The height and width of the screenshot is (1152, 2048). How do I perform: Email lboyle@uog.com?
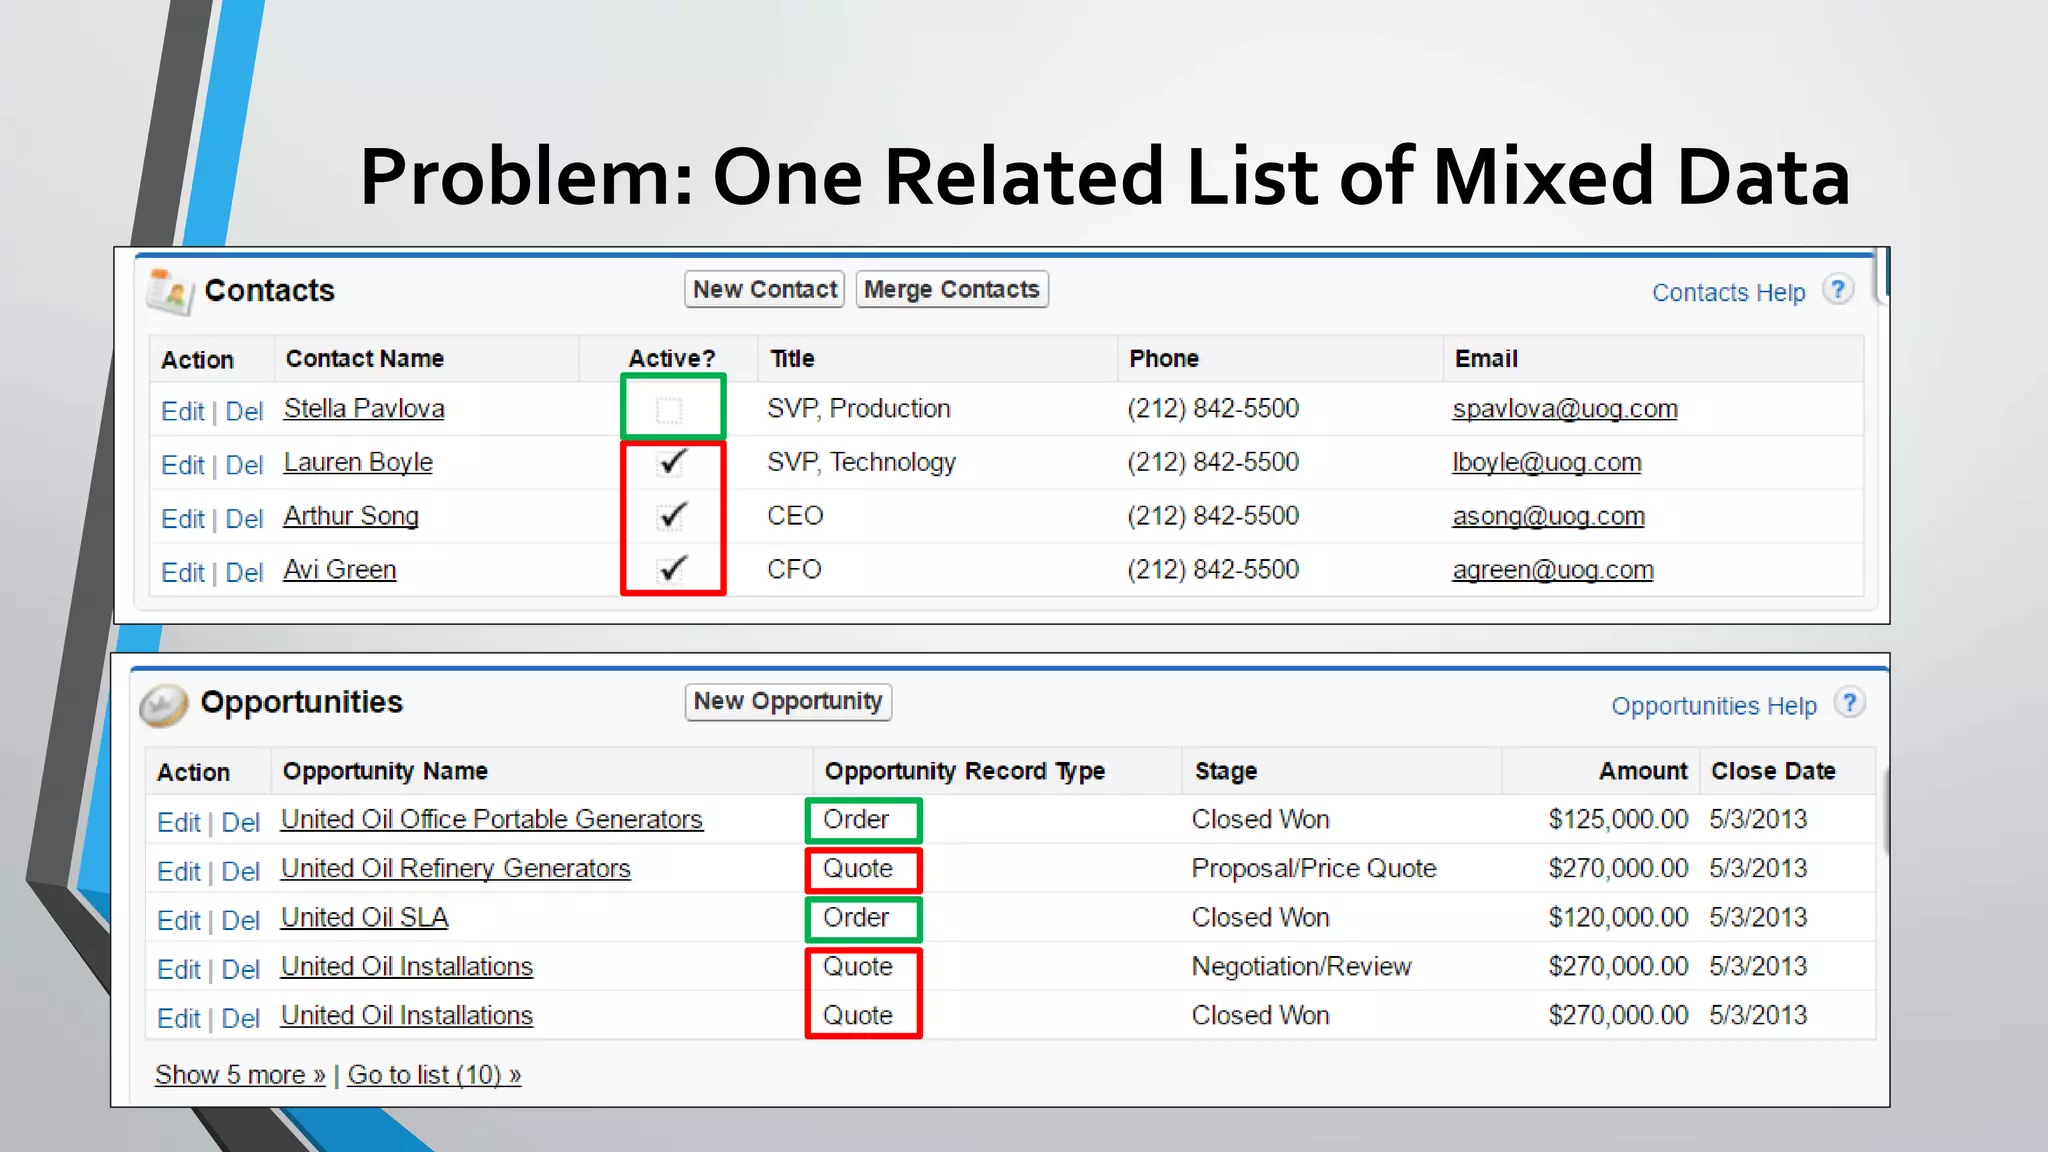tap(1547, 463)
